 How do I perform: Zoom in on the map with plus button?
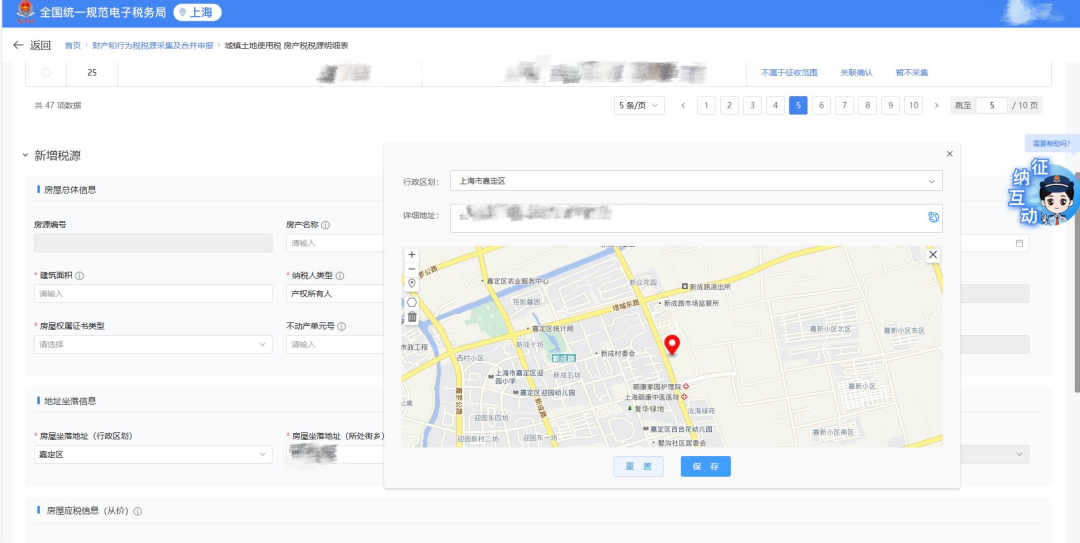point(411,255)
